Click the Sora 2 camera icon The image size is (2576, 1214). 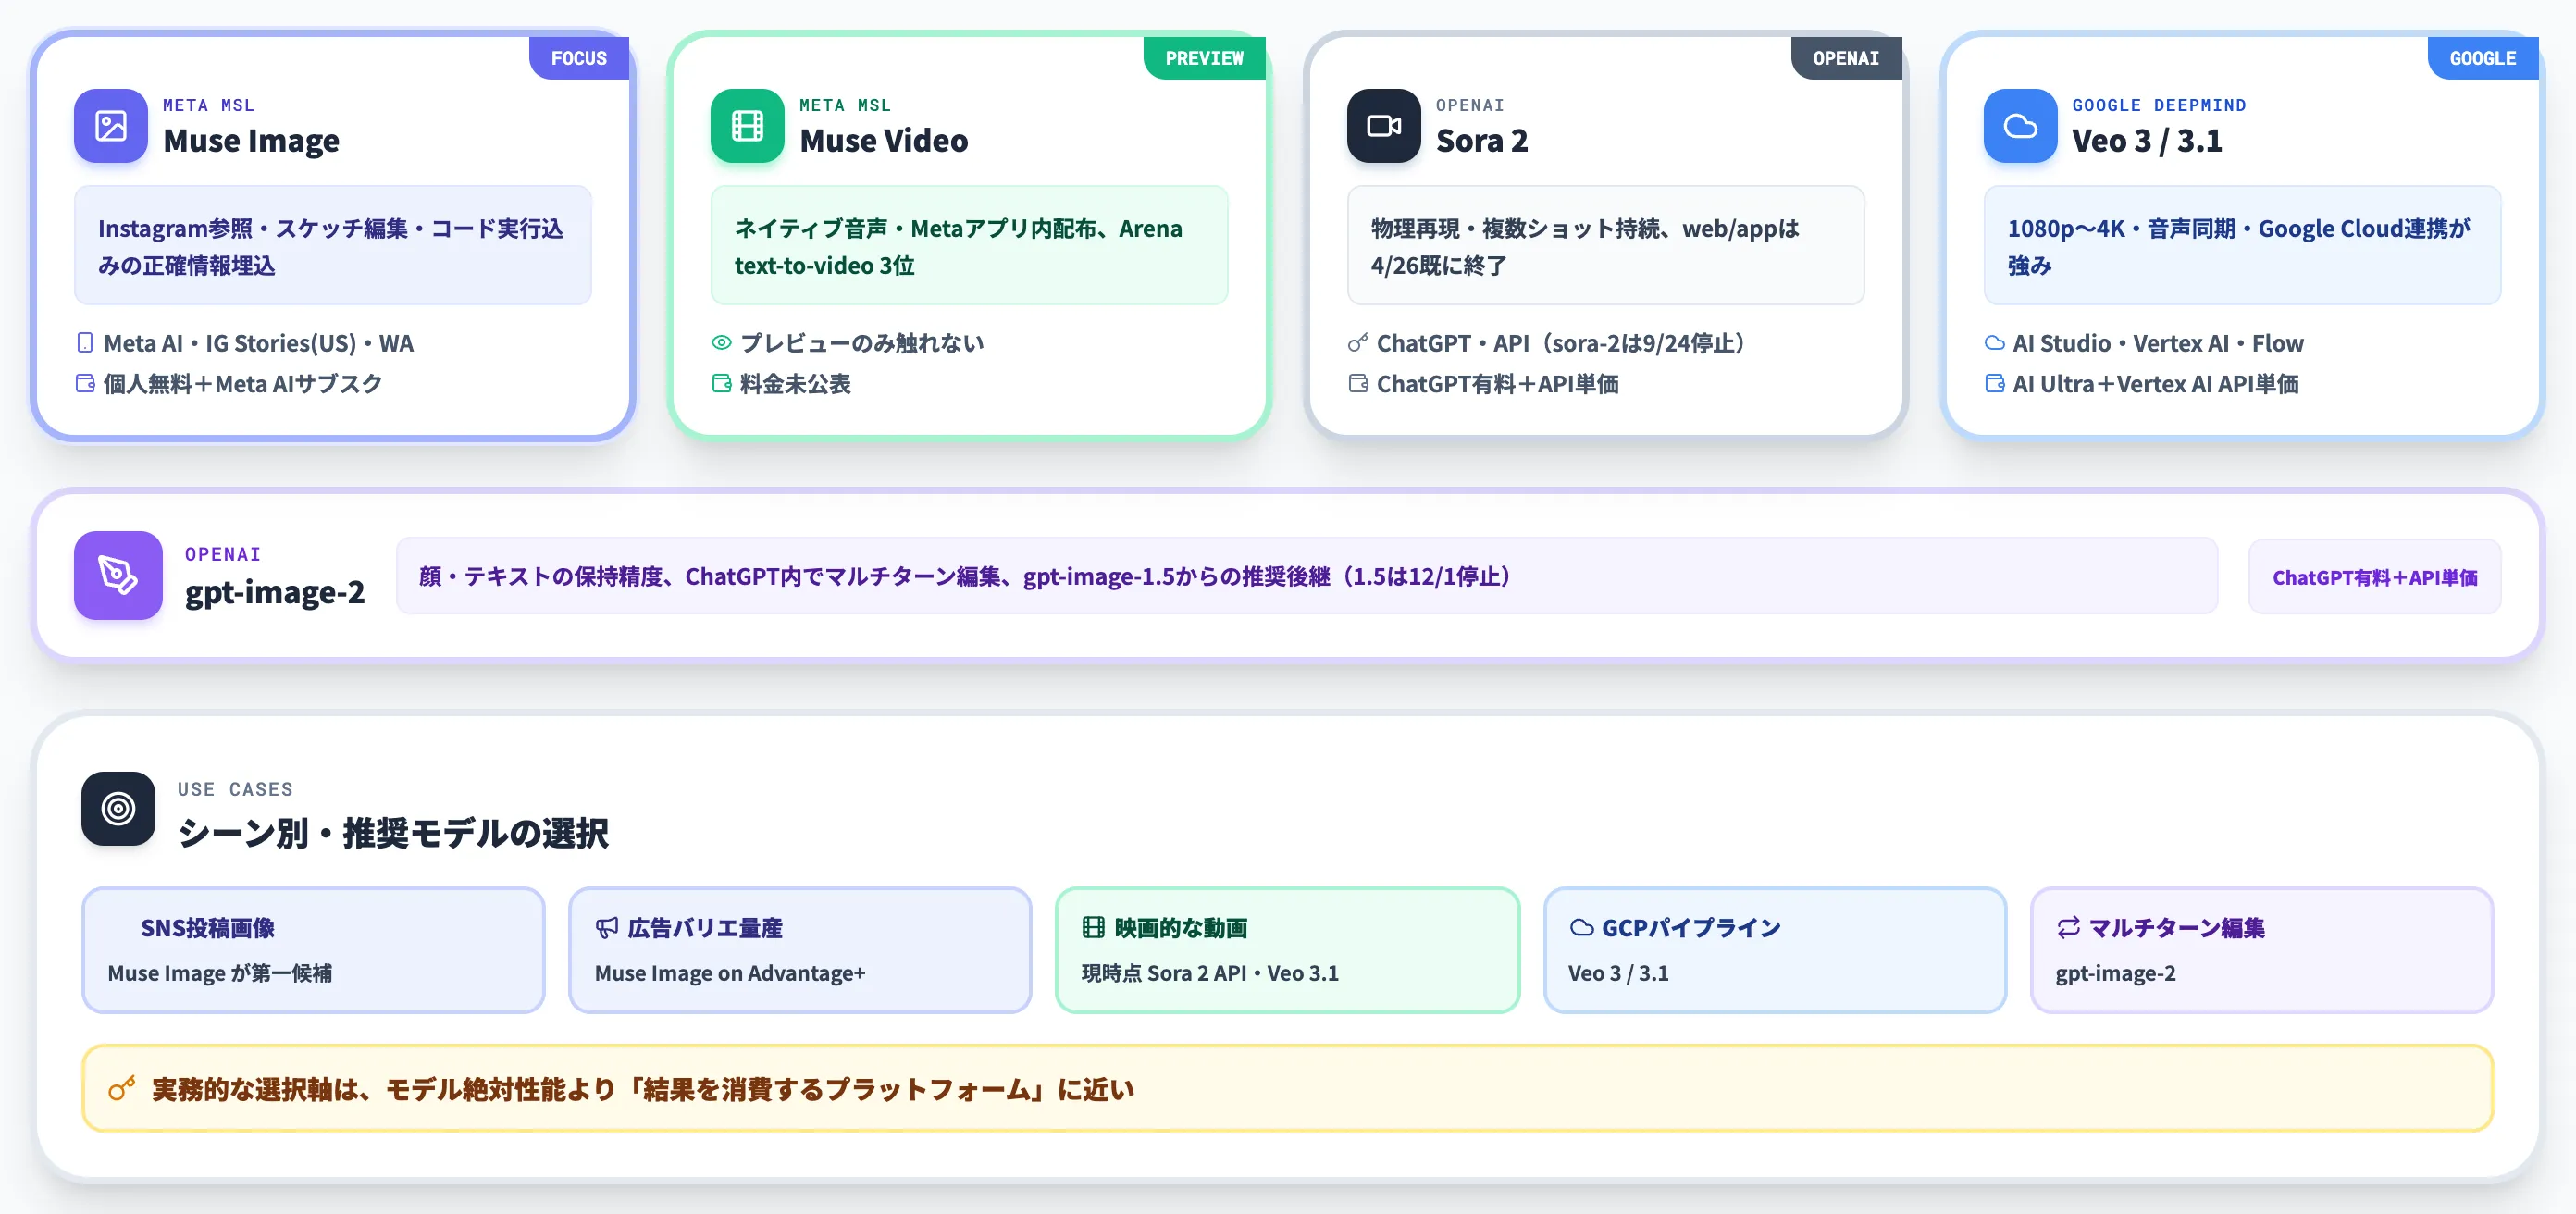[x=1383, y=126]
